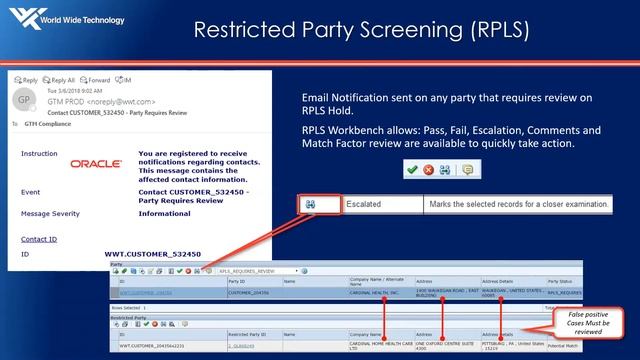640x360 pixels.
Task: Click the first icon in the Party toolbar
Action: (x=116, y=271)
